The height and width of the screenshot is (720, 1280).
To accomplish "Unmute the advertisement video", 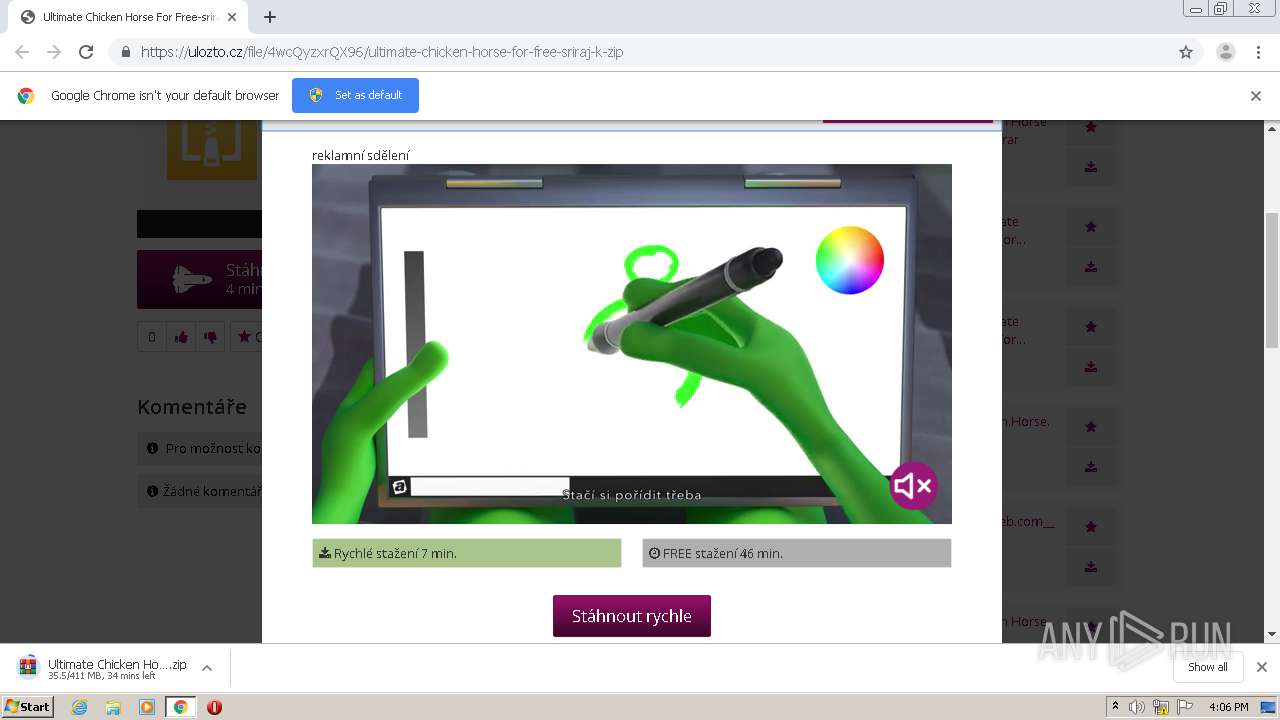I will click(913, 486).
